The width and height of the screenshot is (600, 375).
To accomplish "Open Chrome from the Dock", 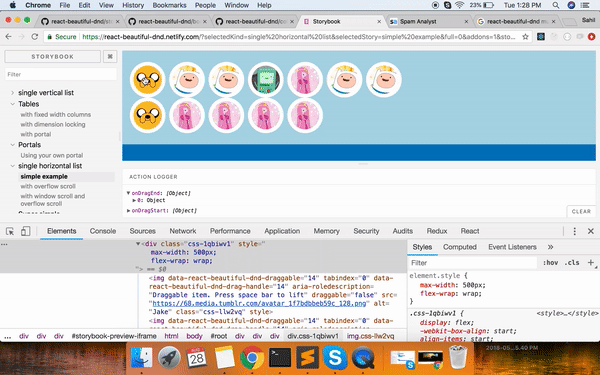I will 252,358.
